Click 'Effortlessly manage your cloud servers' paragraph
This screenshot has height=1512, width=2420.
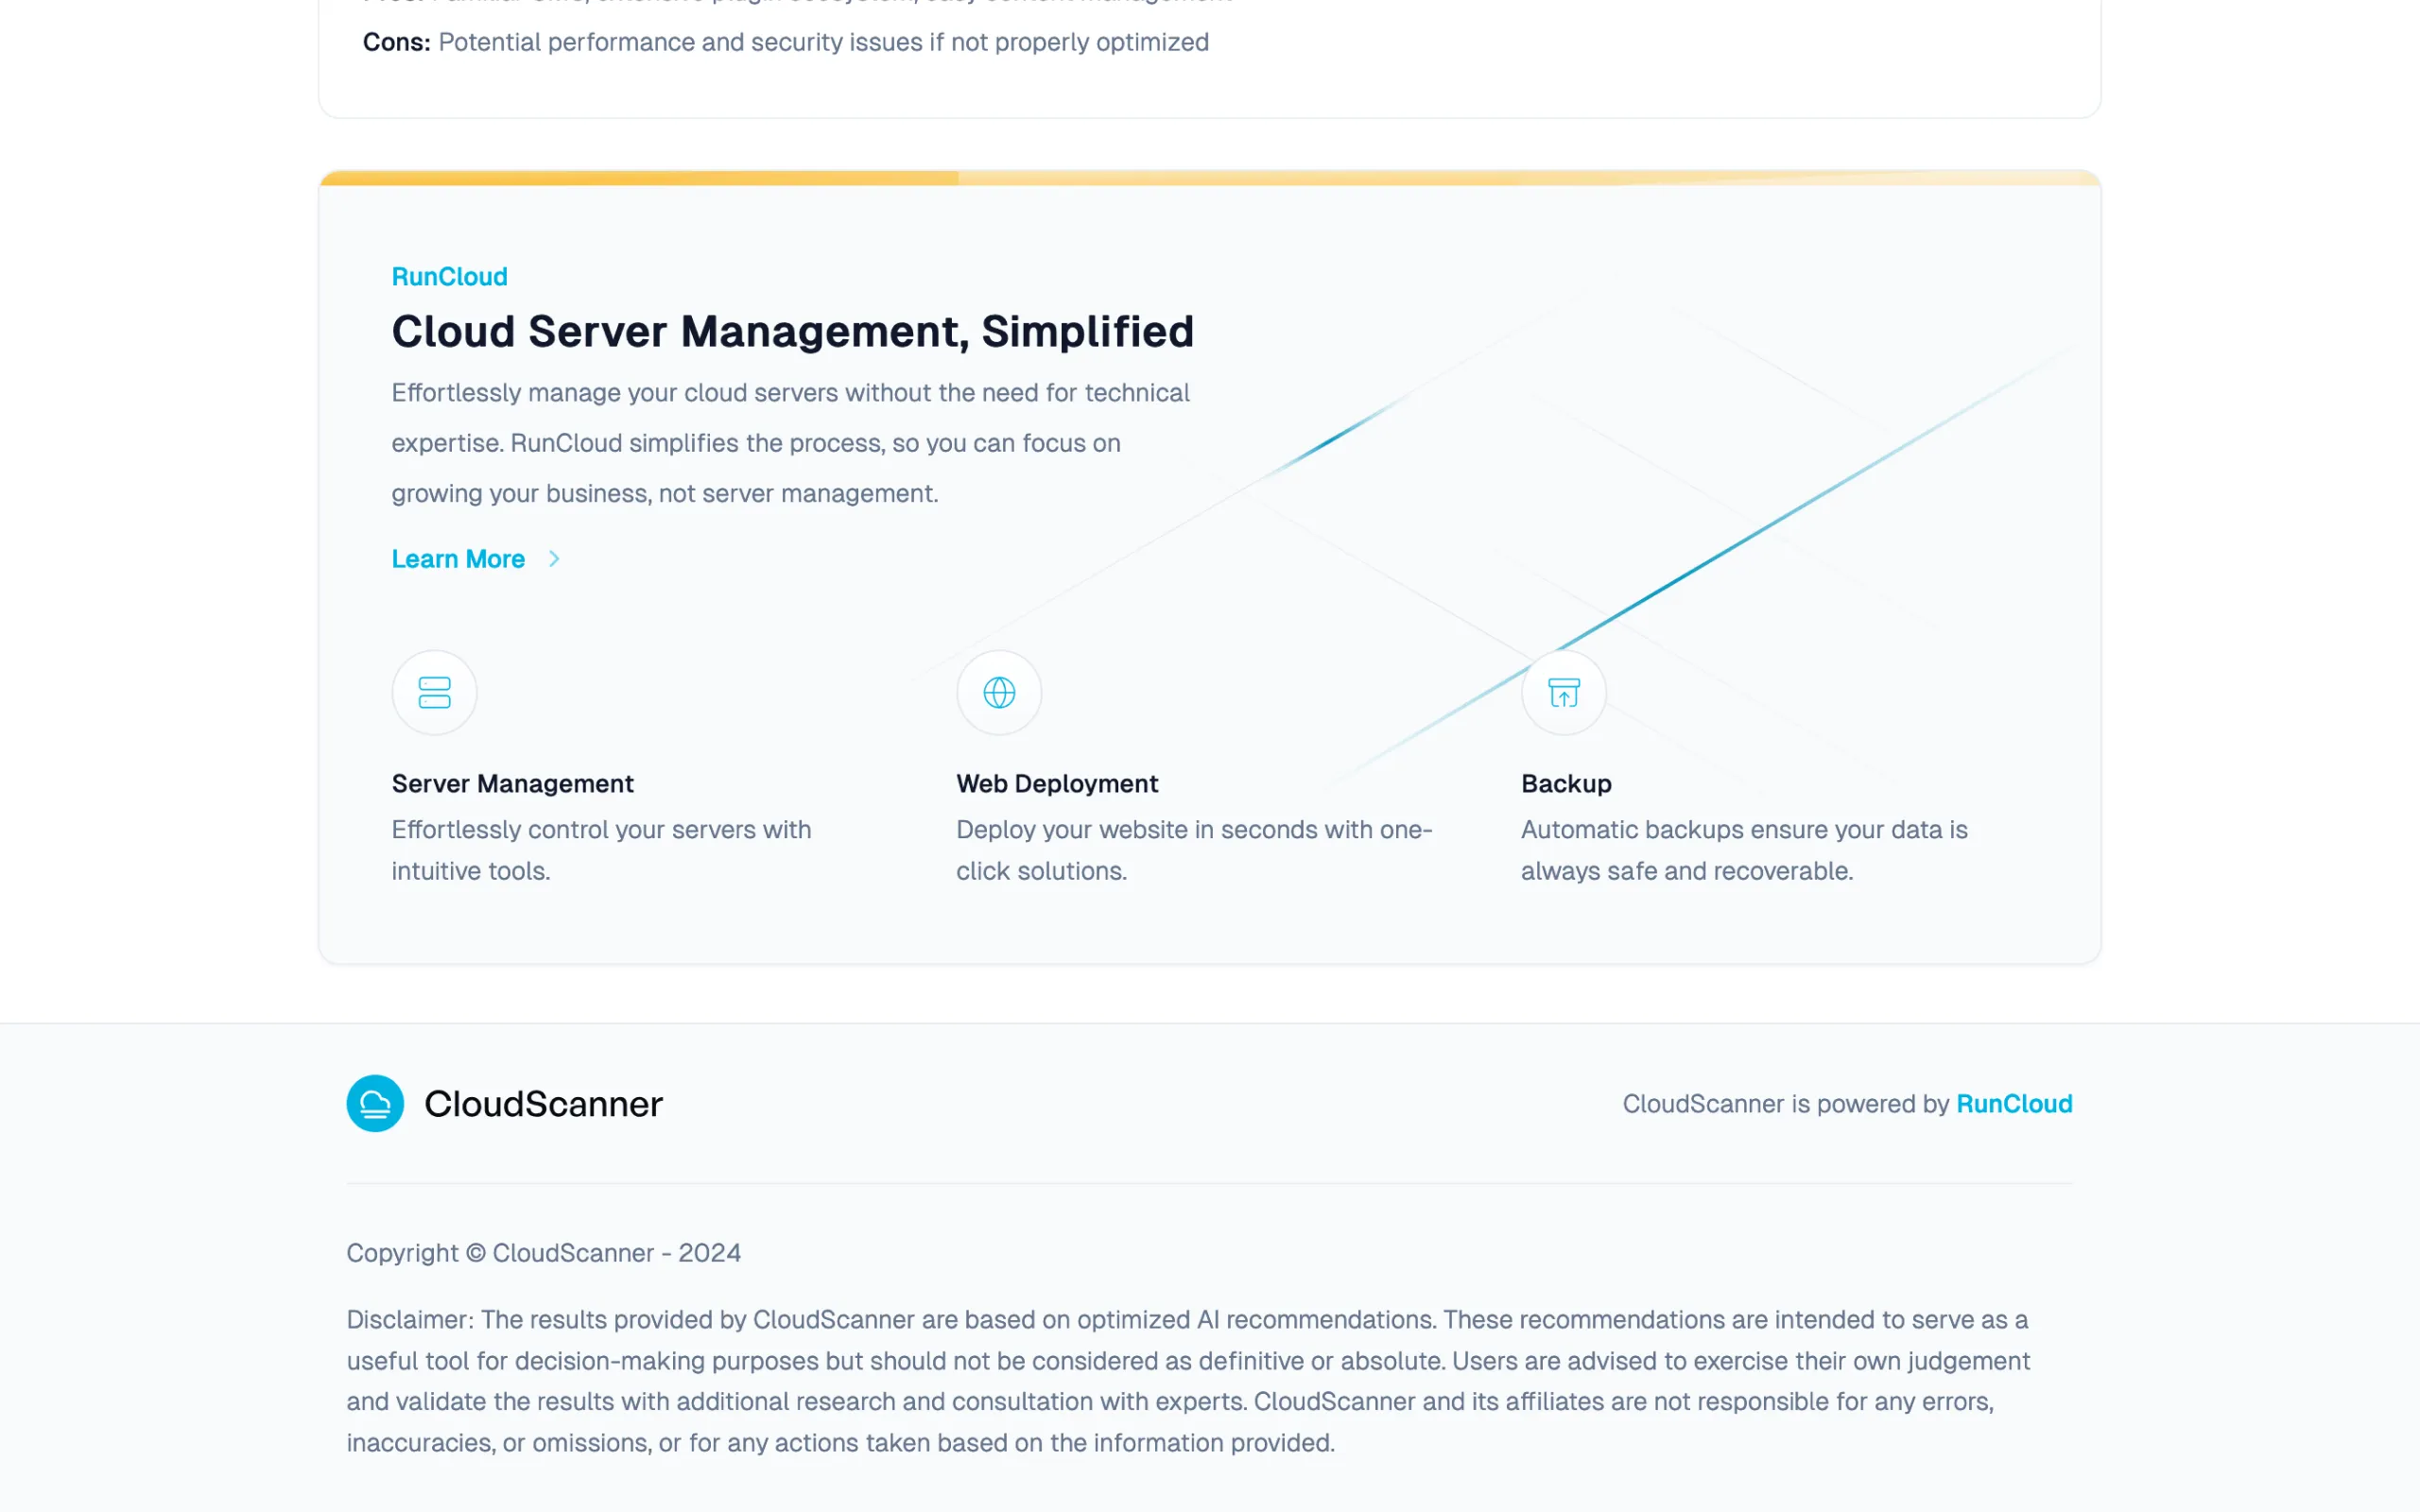[791, 443]
